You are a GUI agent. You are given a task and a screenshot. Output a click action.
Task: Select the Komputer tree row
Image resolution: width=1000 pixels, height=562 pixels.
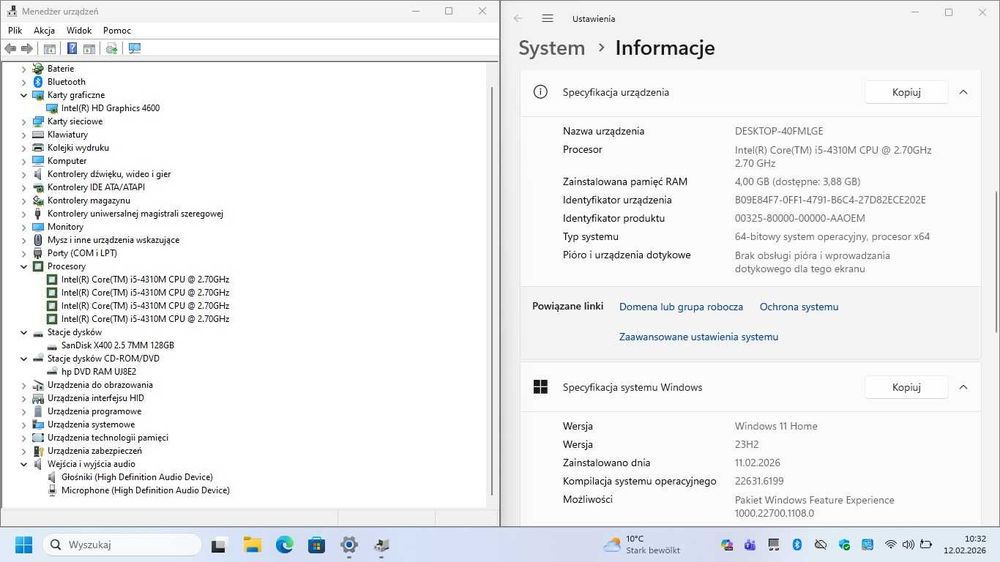[66, 161]
